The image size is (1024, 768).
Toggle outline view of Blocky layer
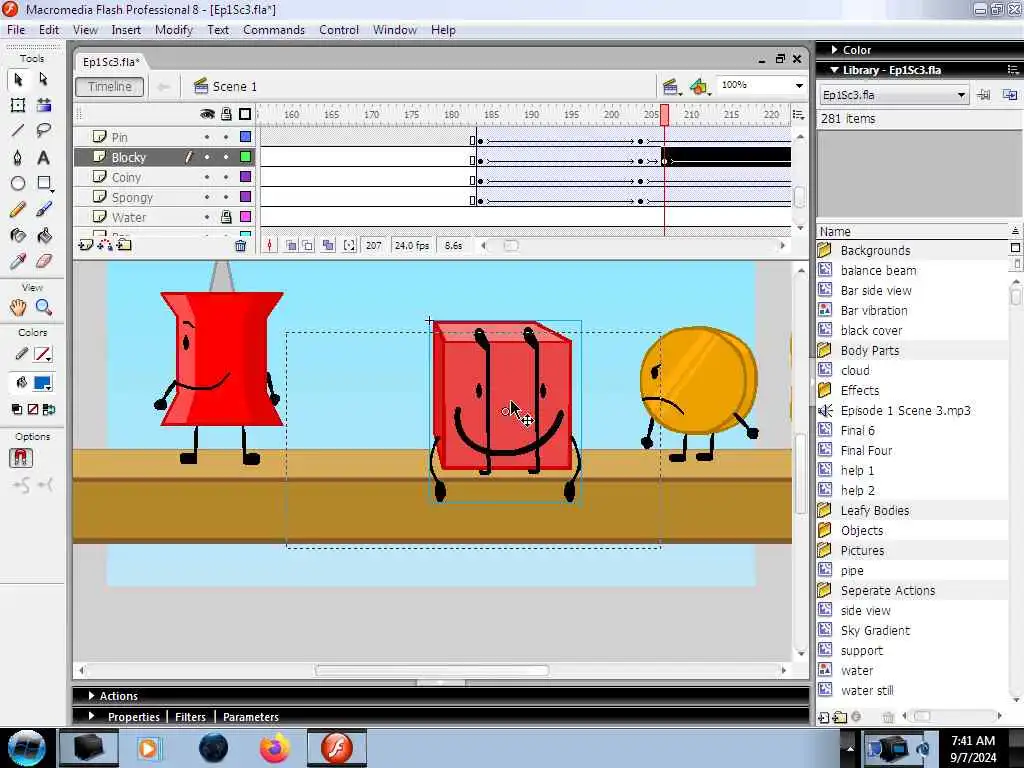click(x=246, y=157)
